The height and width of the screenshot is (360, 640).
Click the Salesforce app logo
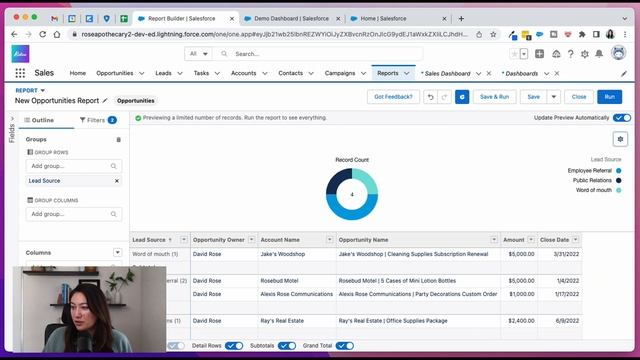(20, 53)
